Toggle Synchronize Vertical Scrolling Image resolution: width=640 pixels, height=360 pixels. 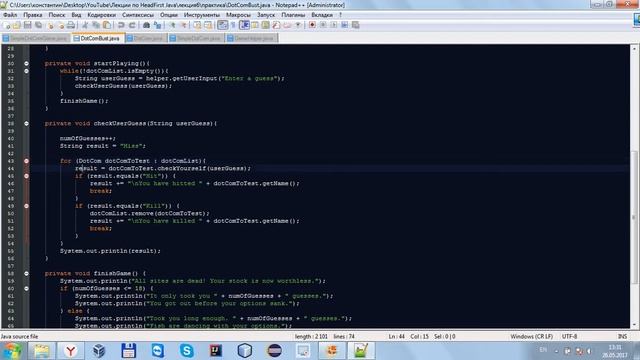(x=197, y=25)
